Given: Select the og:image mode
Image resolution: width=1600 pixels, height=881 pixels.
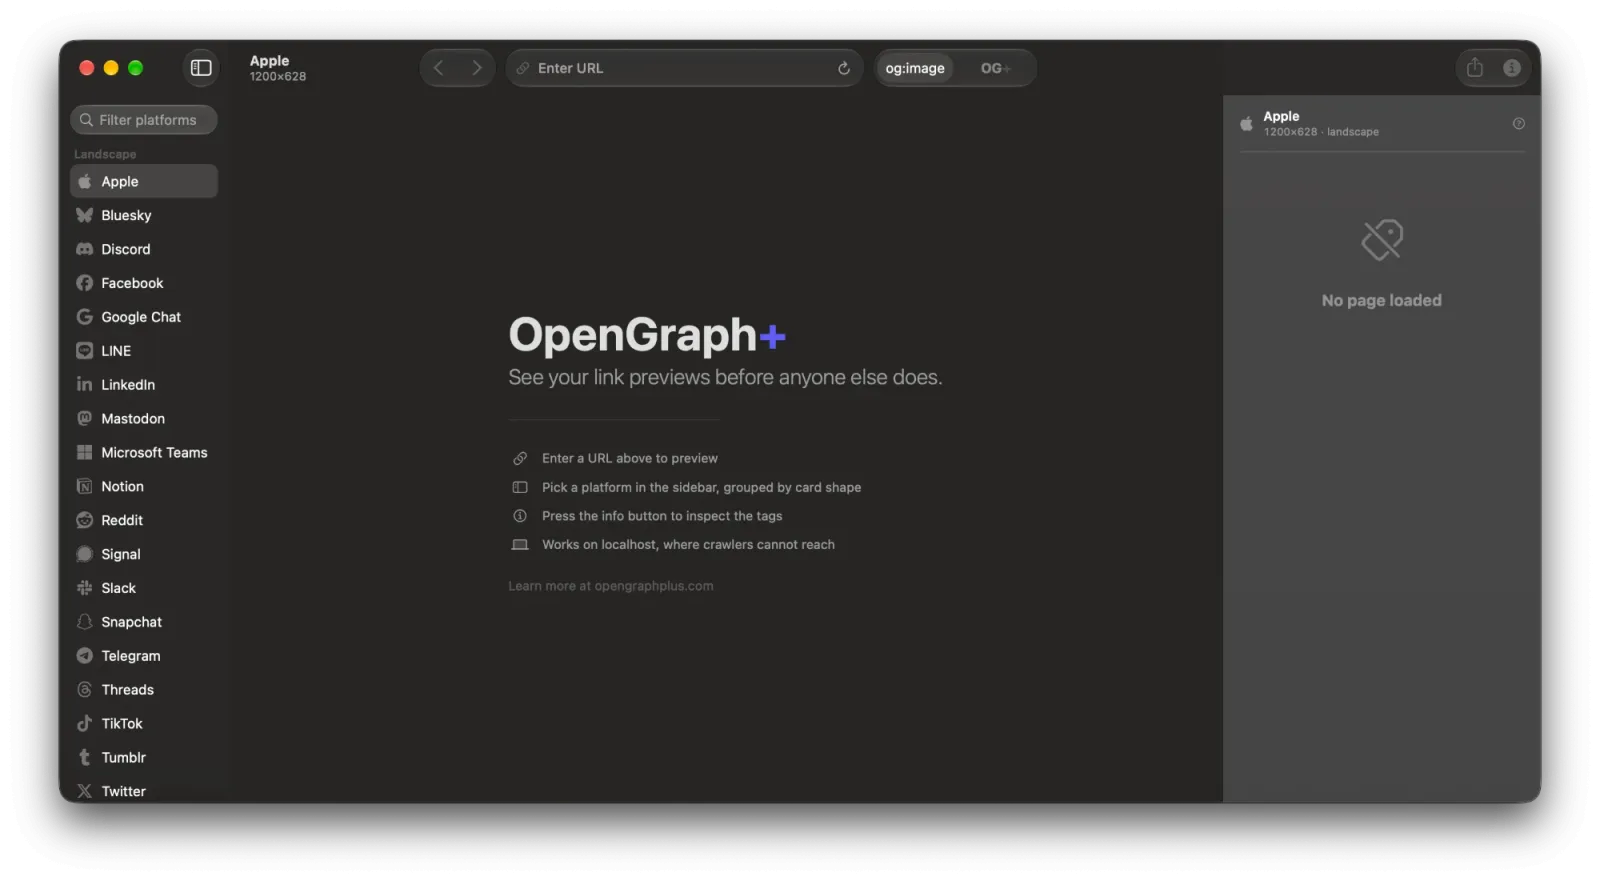Looking at the screenshot, I should click(x=915, y=68).
